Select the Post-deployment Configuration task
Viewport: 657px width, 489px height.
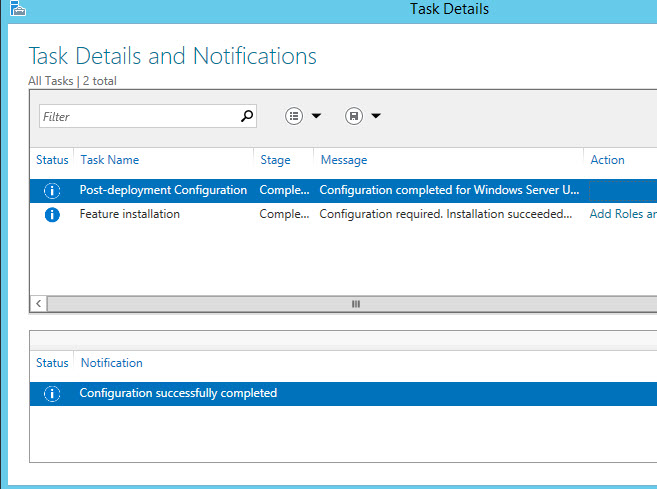tap(163, 190)
